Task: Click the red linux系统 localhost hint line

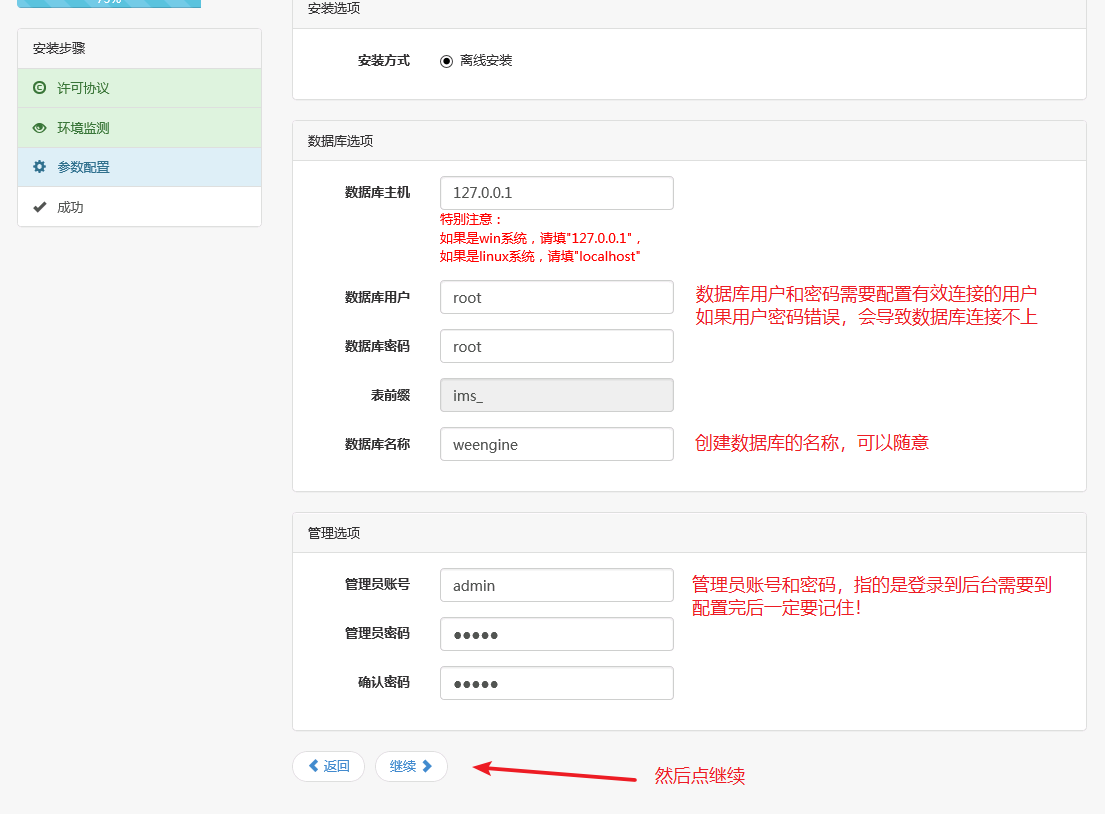Action: [x=540, y=257]
